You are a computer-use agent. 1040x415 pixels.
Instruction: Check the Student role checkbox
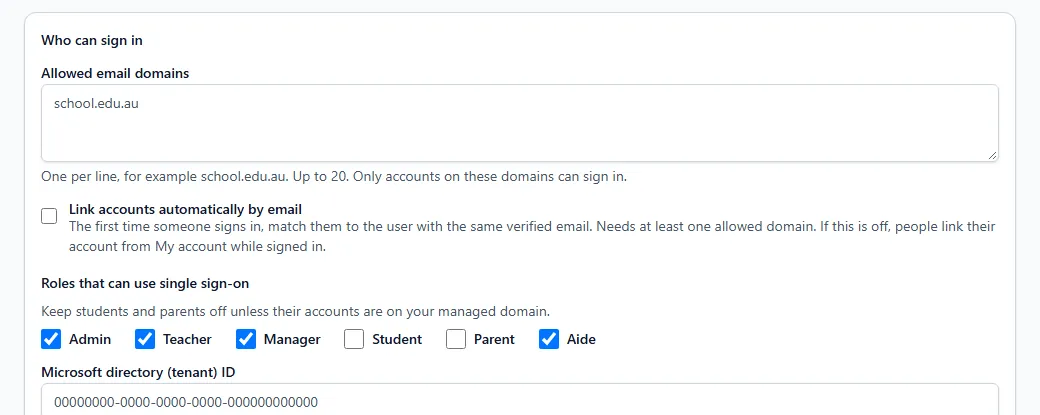pyautogui.click(x=354, y=339)
